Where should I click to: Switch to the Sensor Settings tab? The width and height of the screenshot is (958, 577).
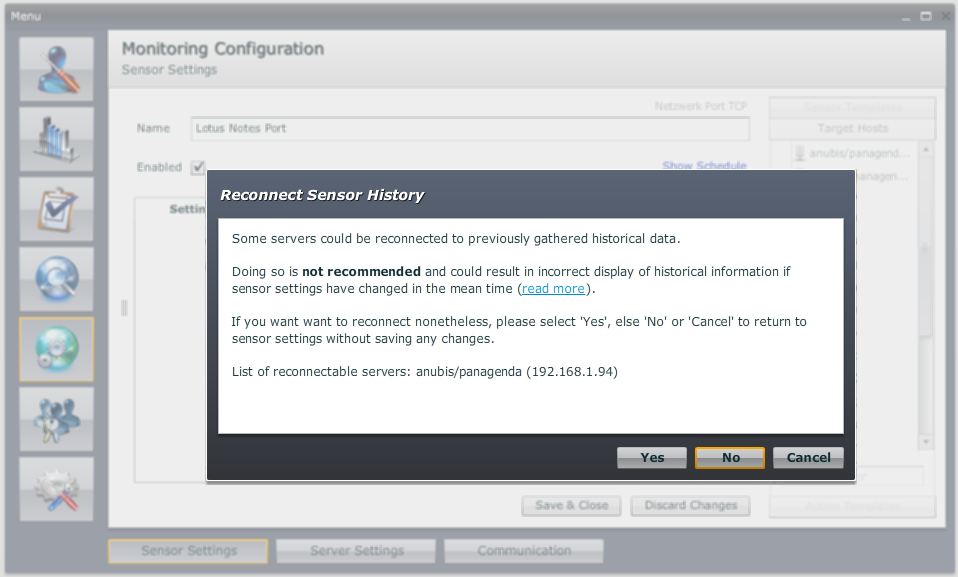point(188,551)
